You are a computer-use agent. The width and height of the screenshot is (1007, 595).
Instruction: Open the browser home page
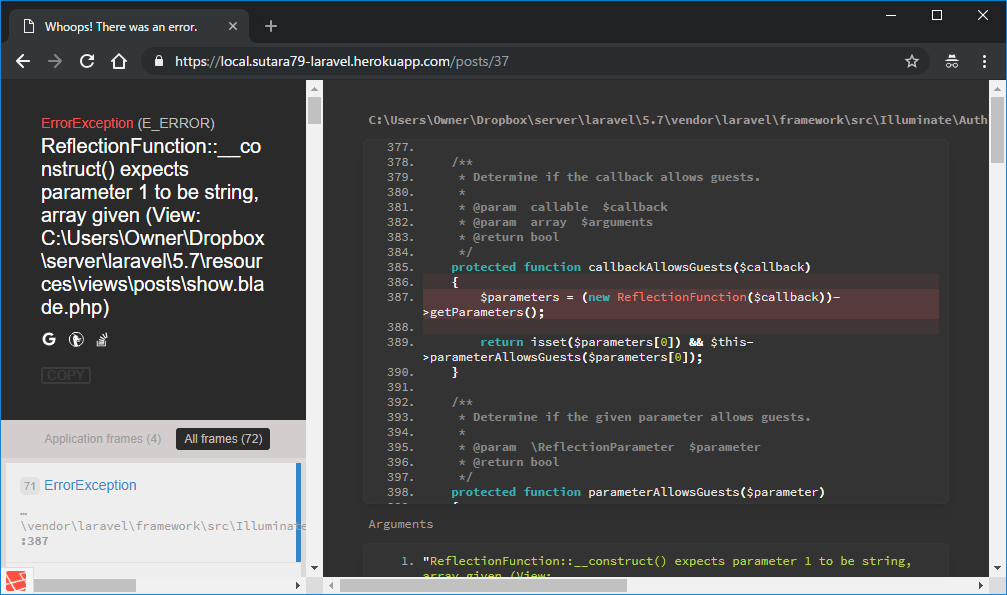click(120, 61)
